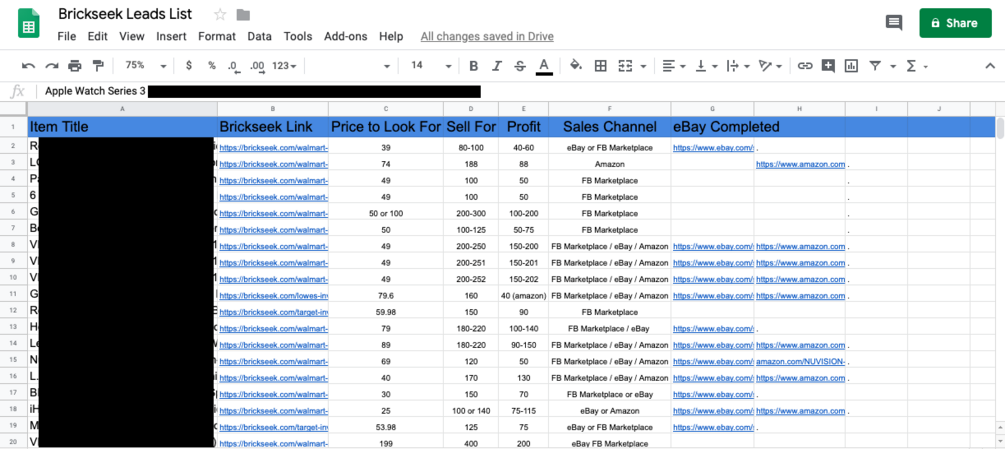Open the 75% zoom dropdown
The height and width of the screenshot is (449, 1005).
click(x=145, y=65)
